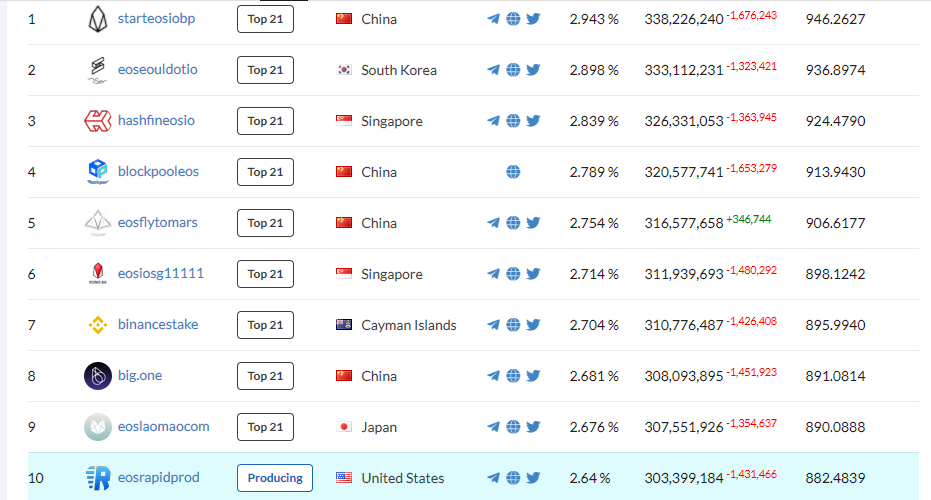Select rewards value 946.2627
This screenshot has width=931, height=500.
pos(835,20)
